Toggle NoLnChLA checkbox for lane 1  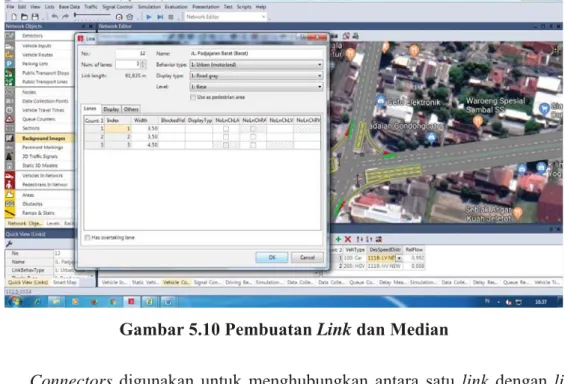(226, 129)
